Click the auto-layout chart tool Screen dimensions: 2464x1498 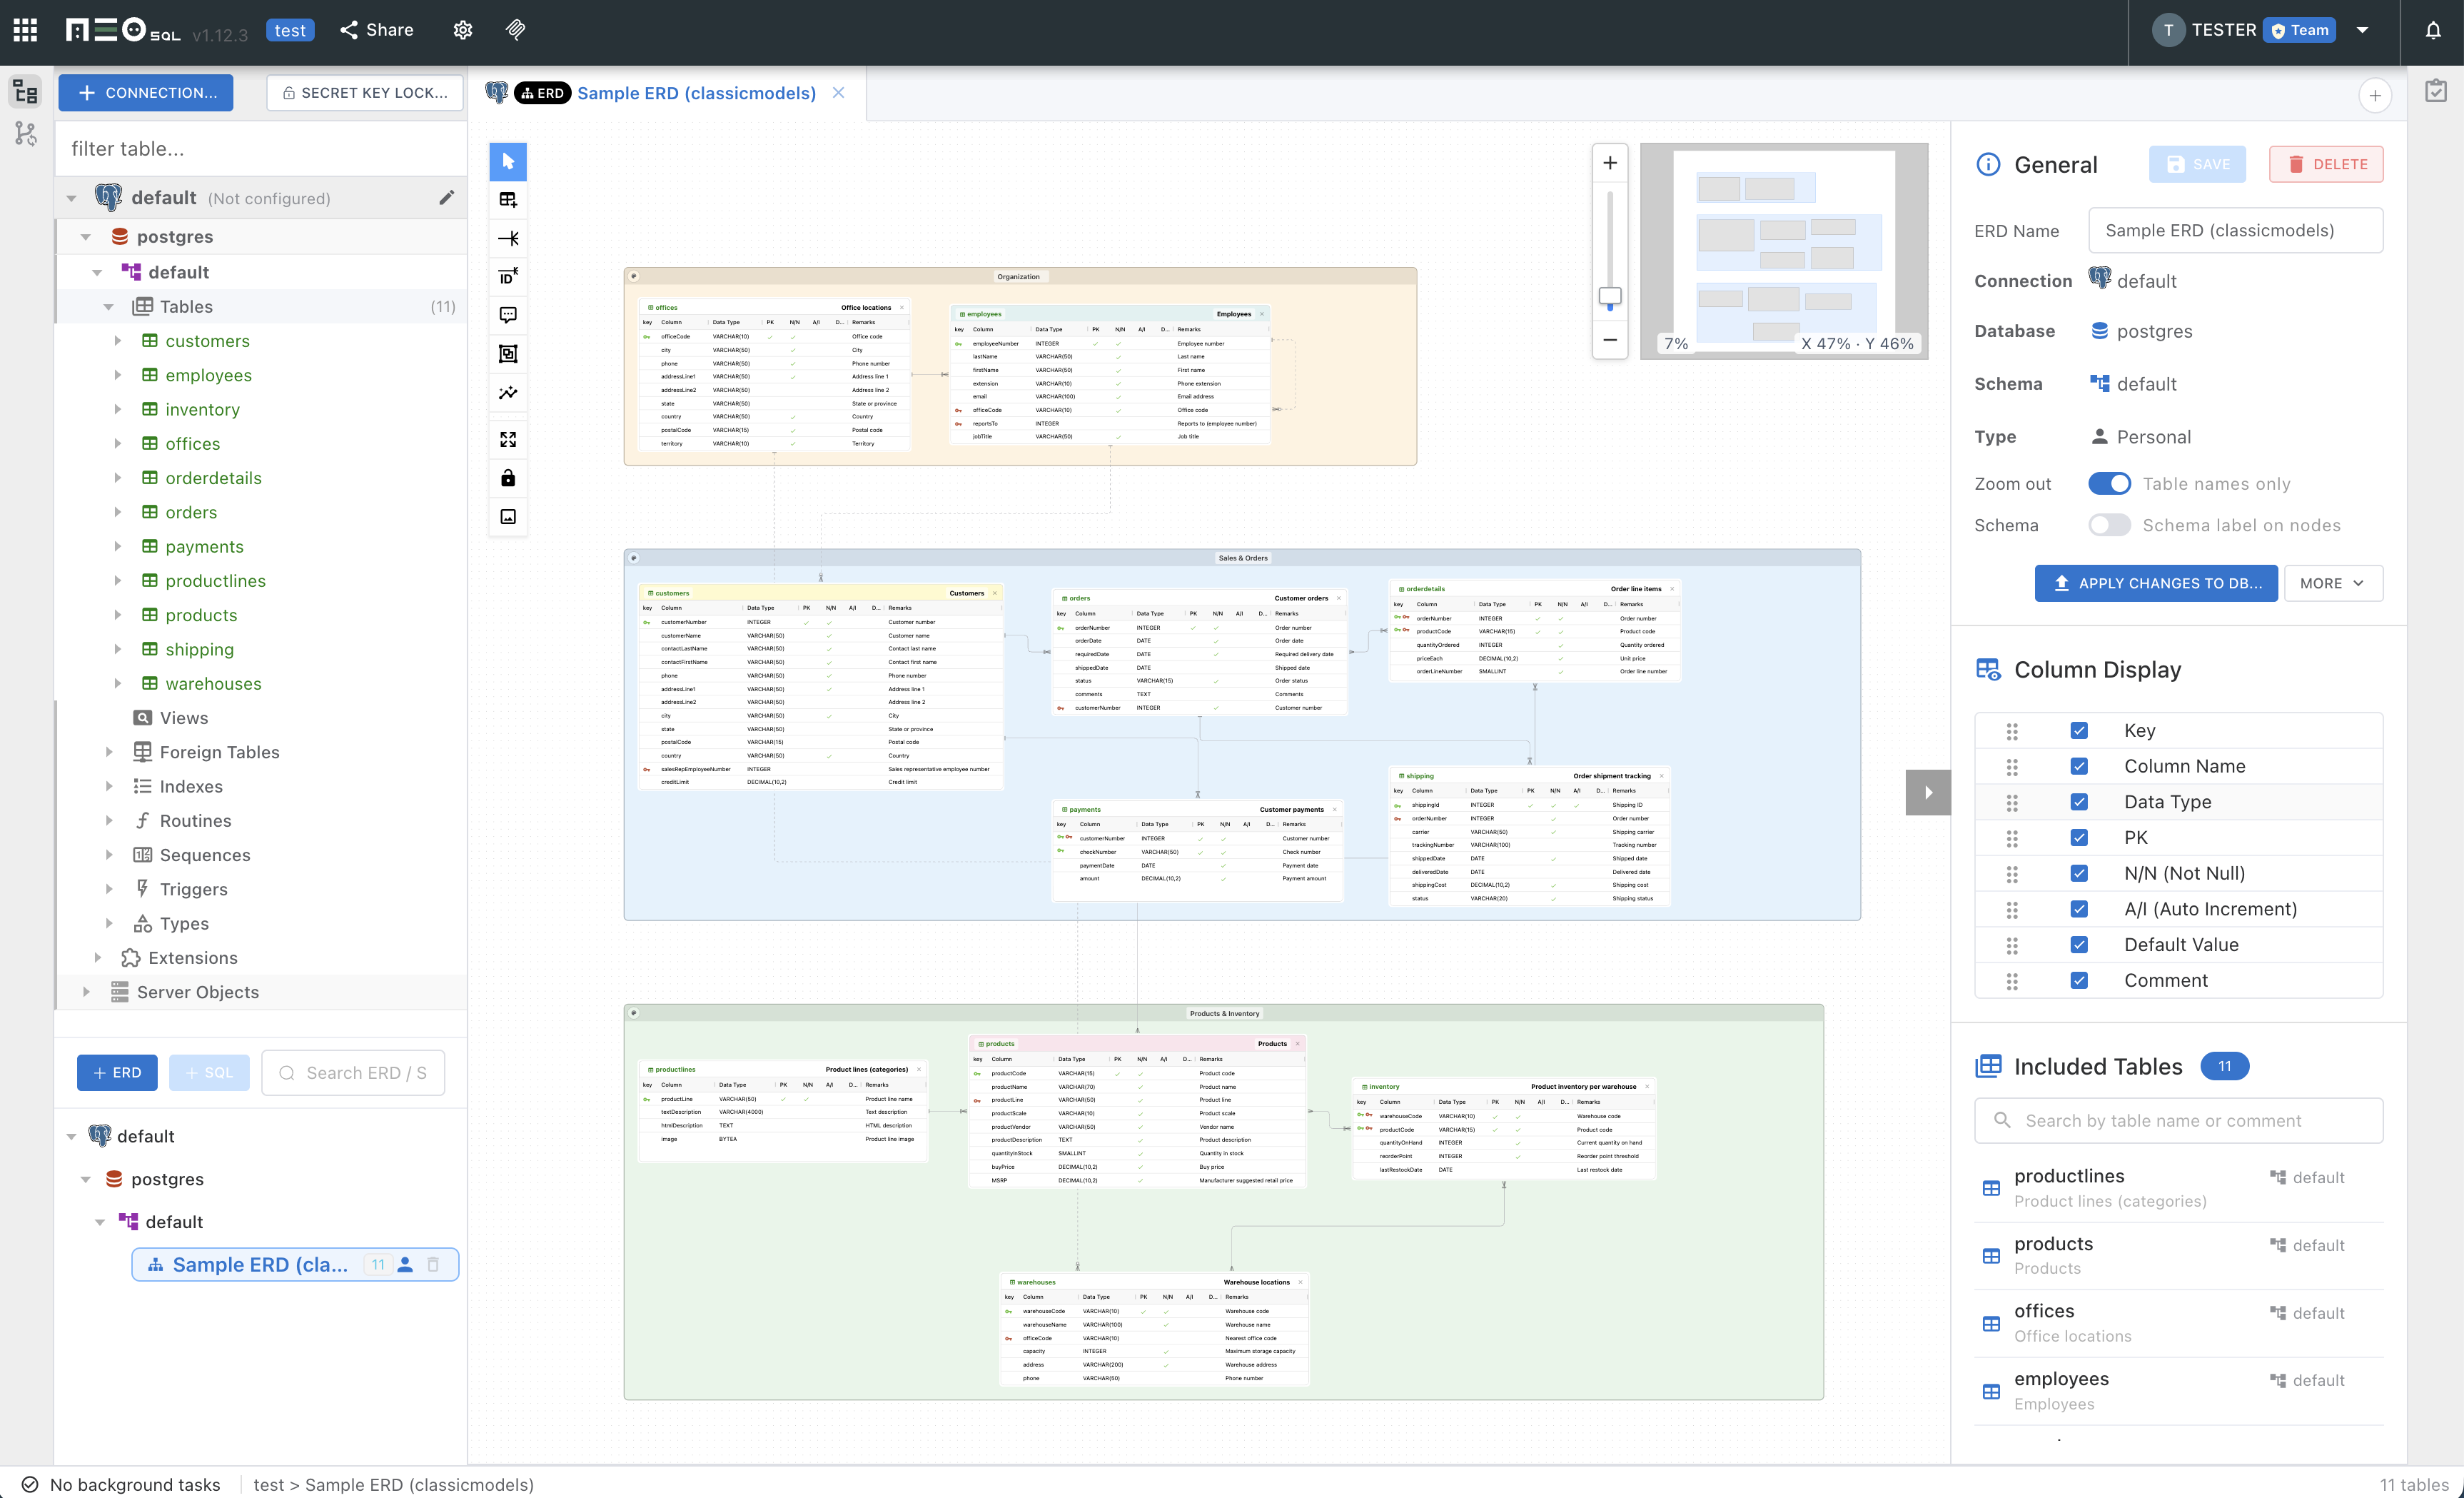point(508,393)
